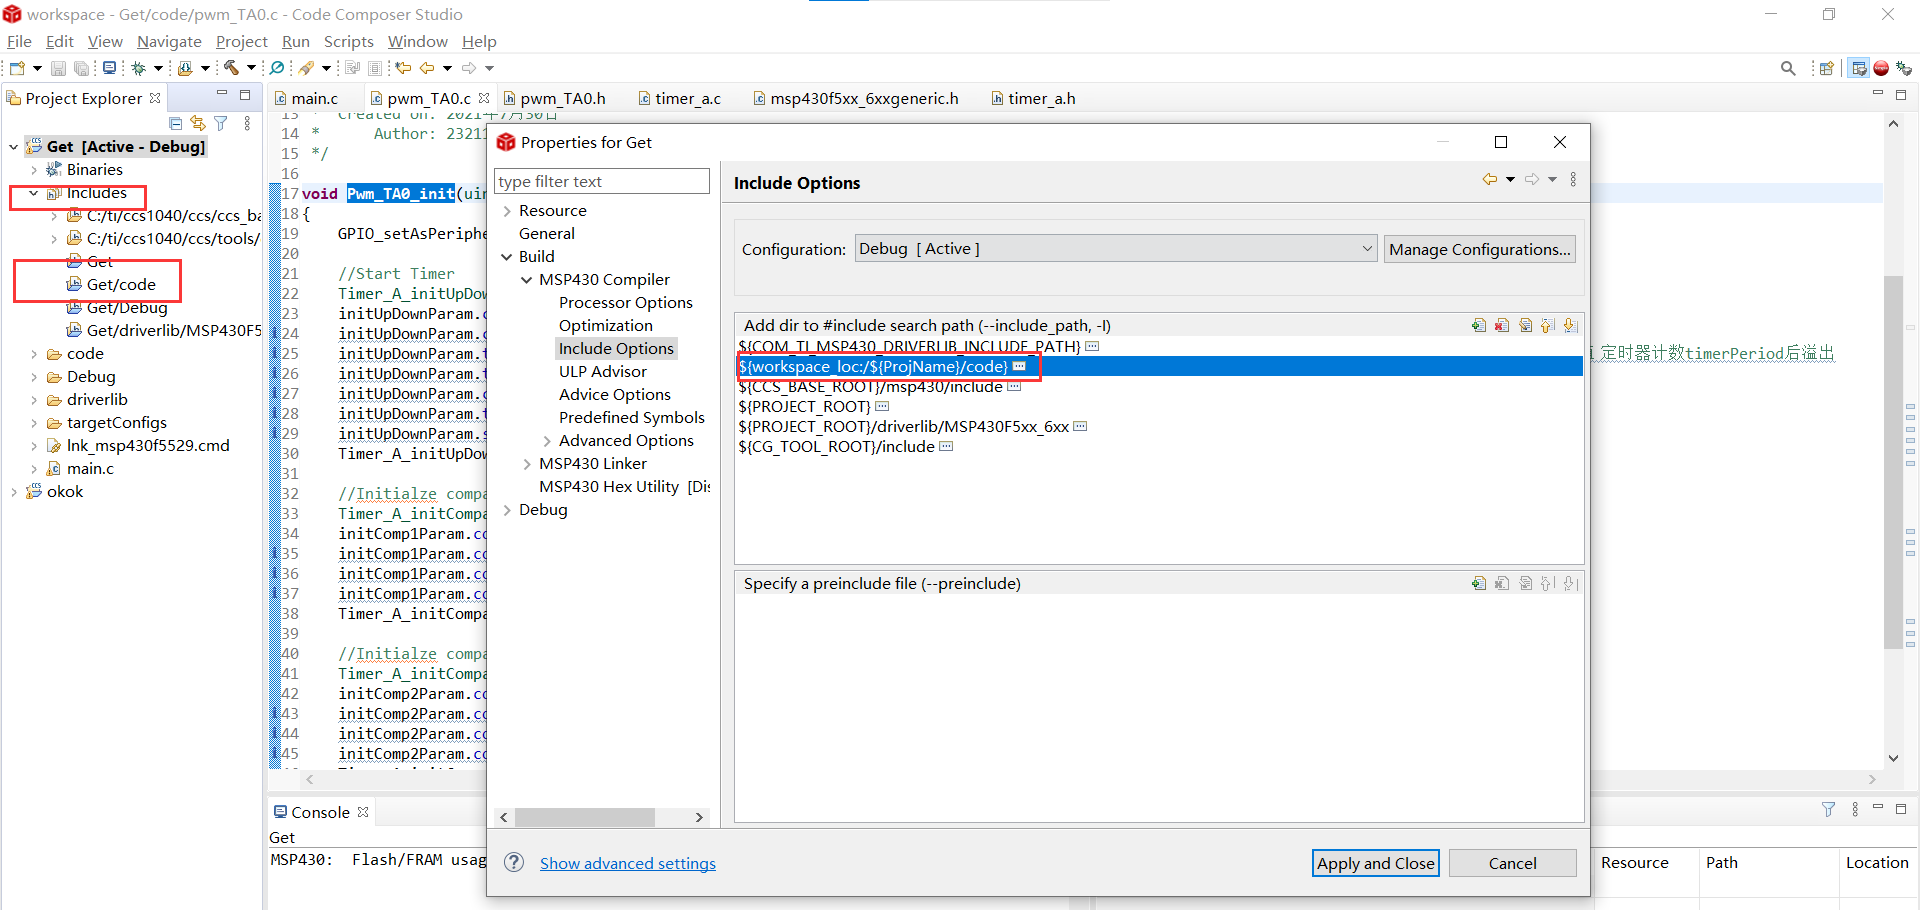Move the selected include path up
Image resolution: width=1920 pixels, height=910 pixels.
pos(1547,325)
